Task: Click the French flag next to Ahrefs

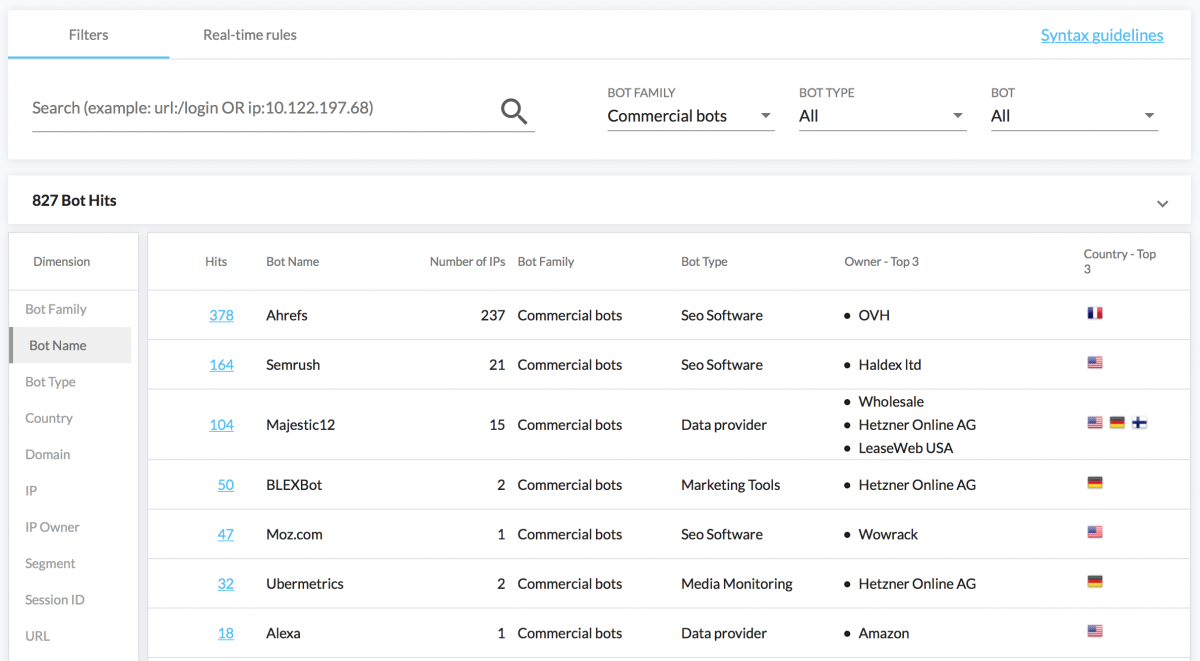Action: pos(1095,312)
